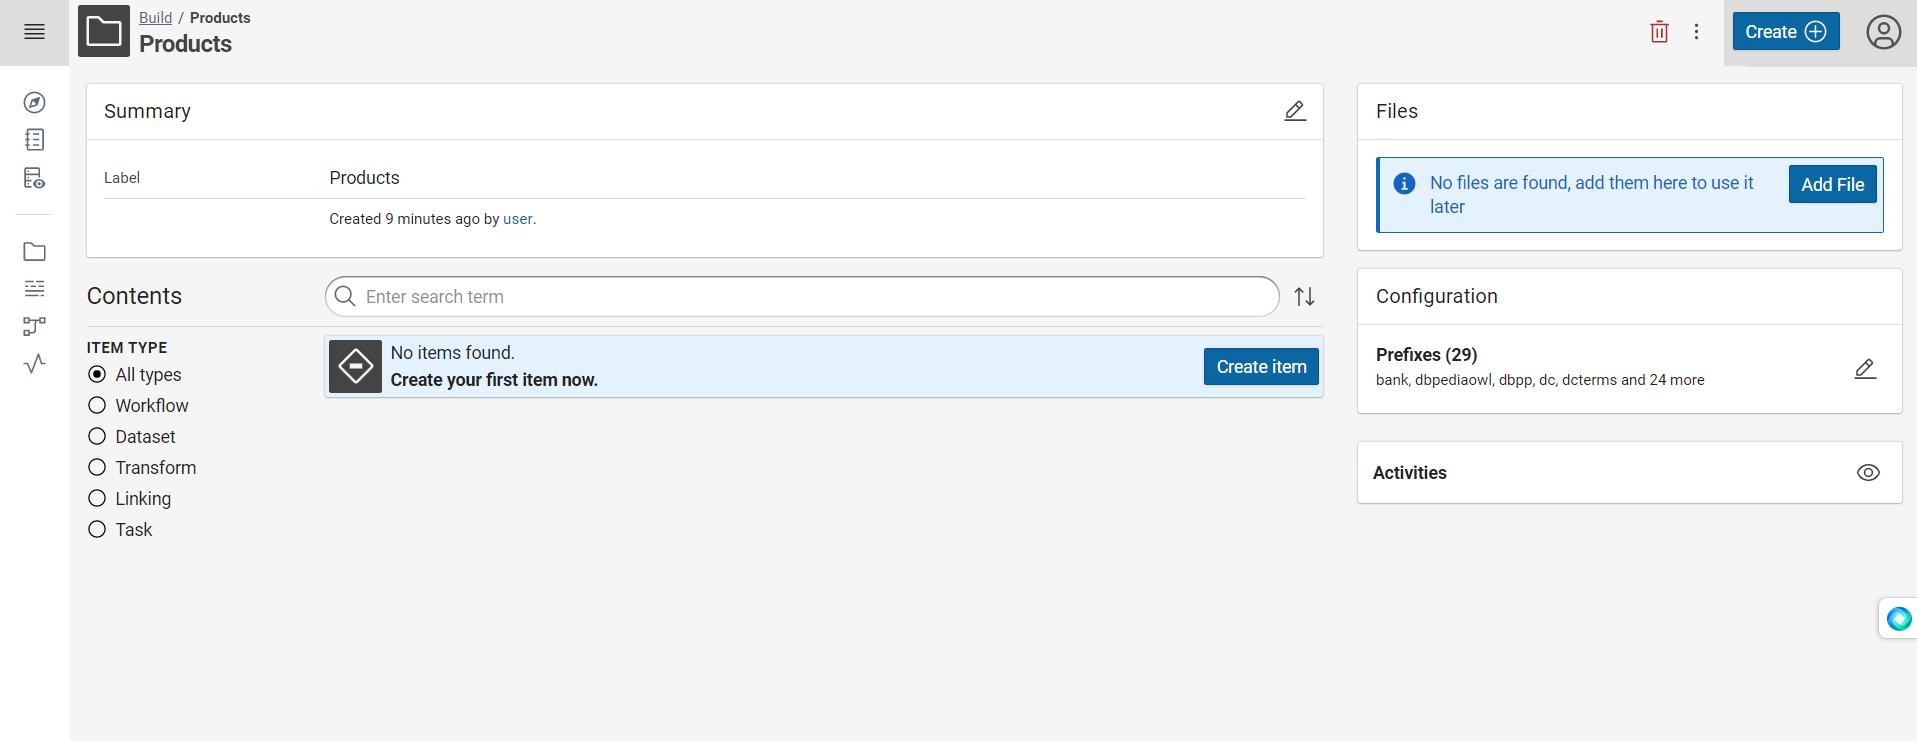Open the sort options arrows

pos(1304,297)
